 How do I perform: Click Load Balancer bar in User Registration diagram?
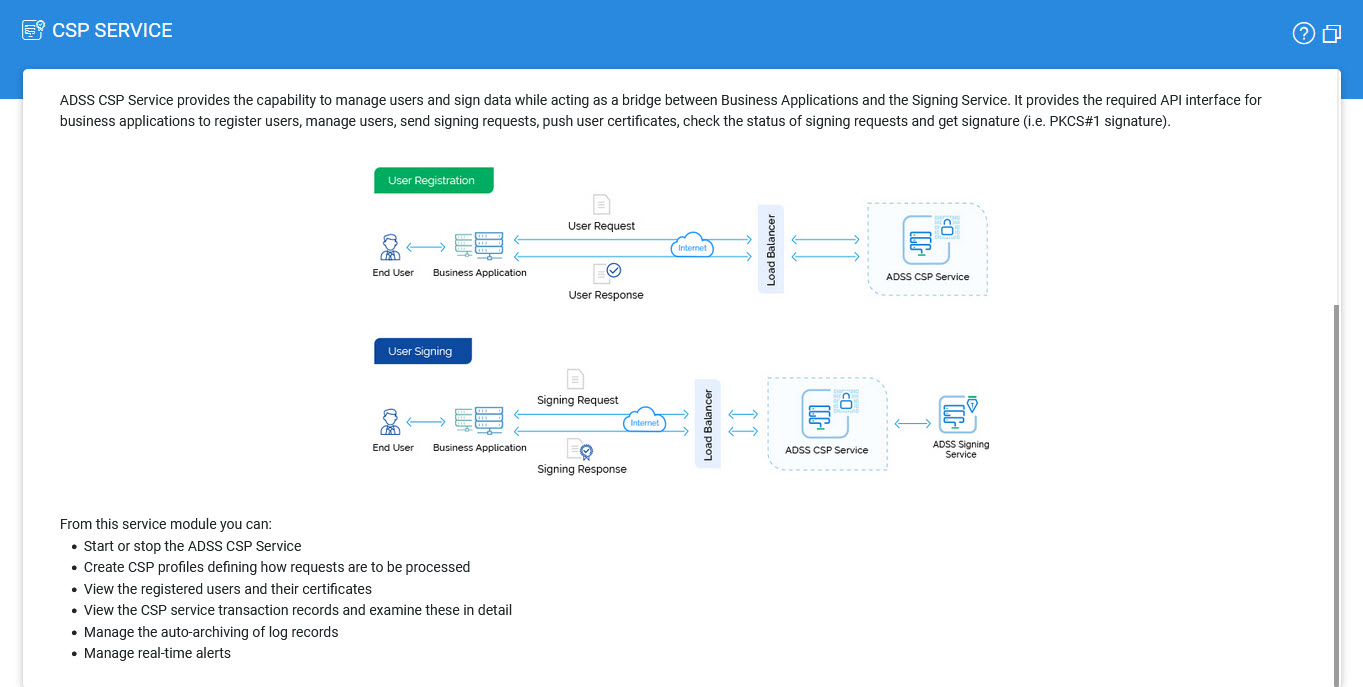tap(771, 249)
